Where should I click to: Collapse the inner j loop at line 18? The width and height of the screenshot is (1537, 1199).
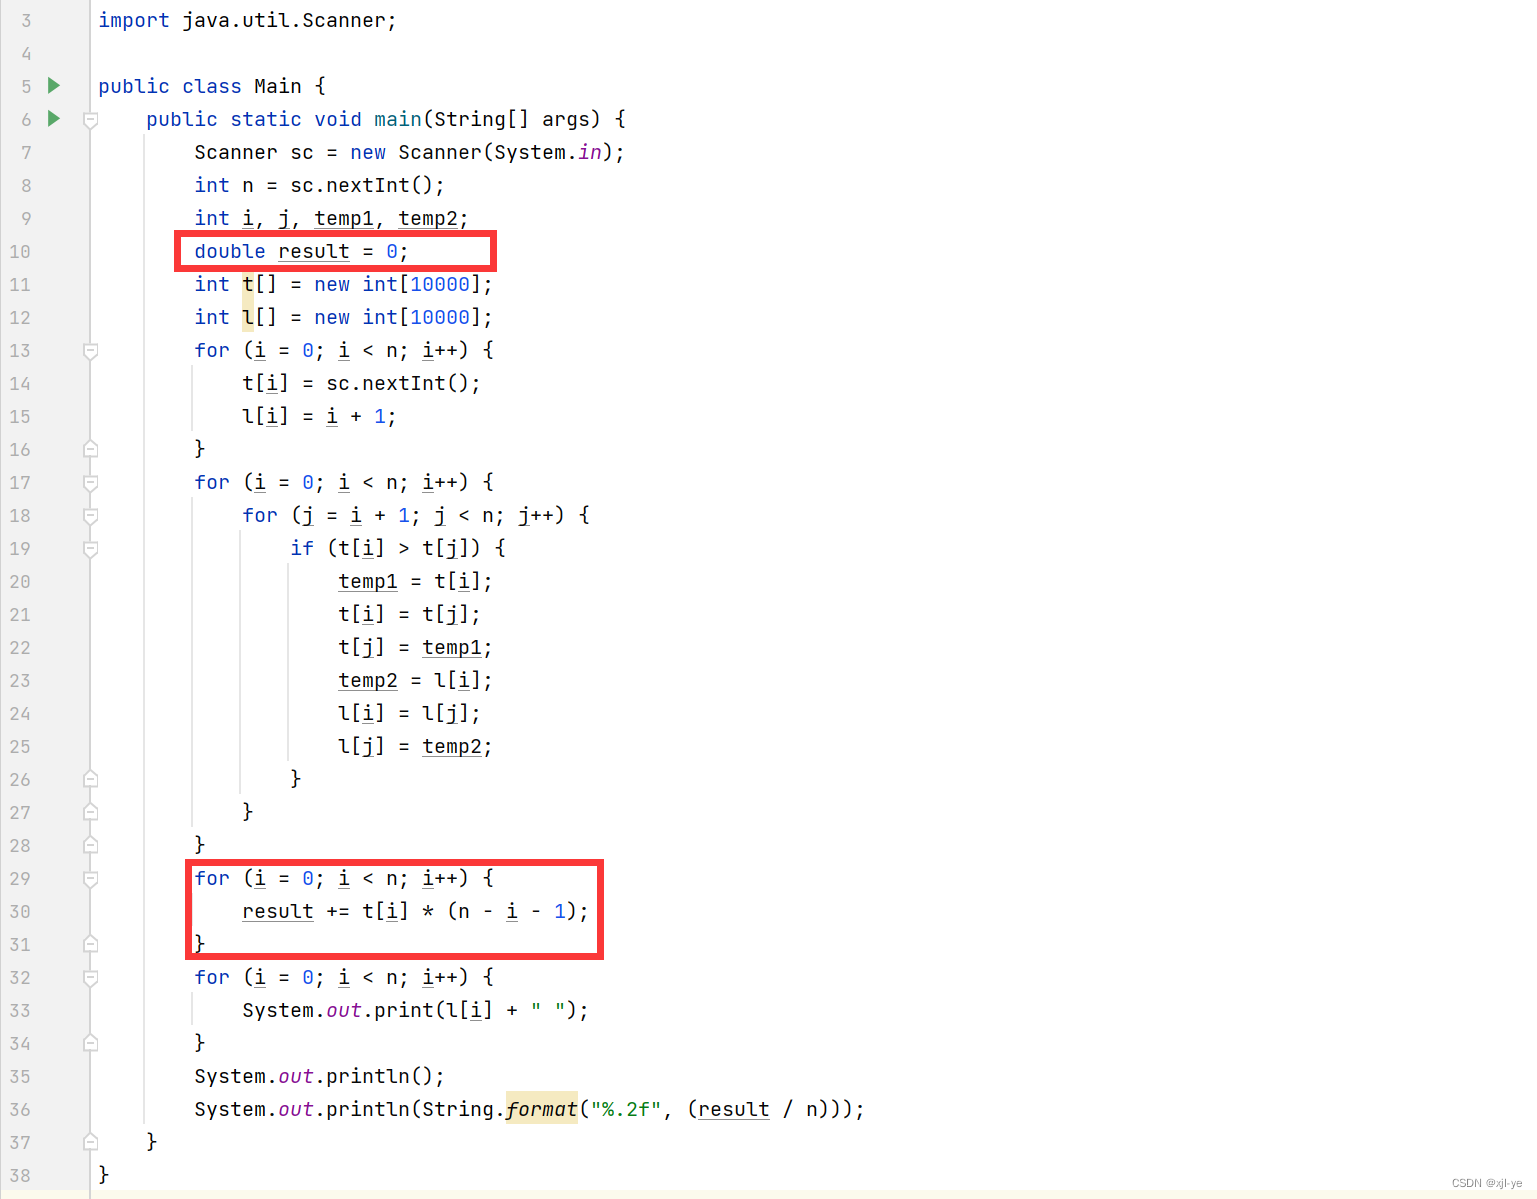point(90,516)
